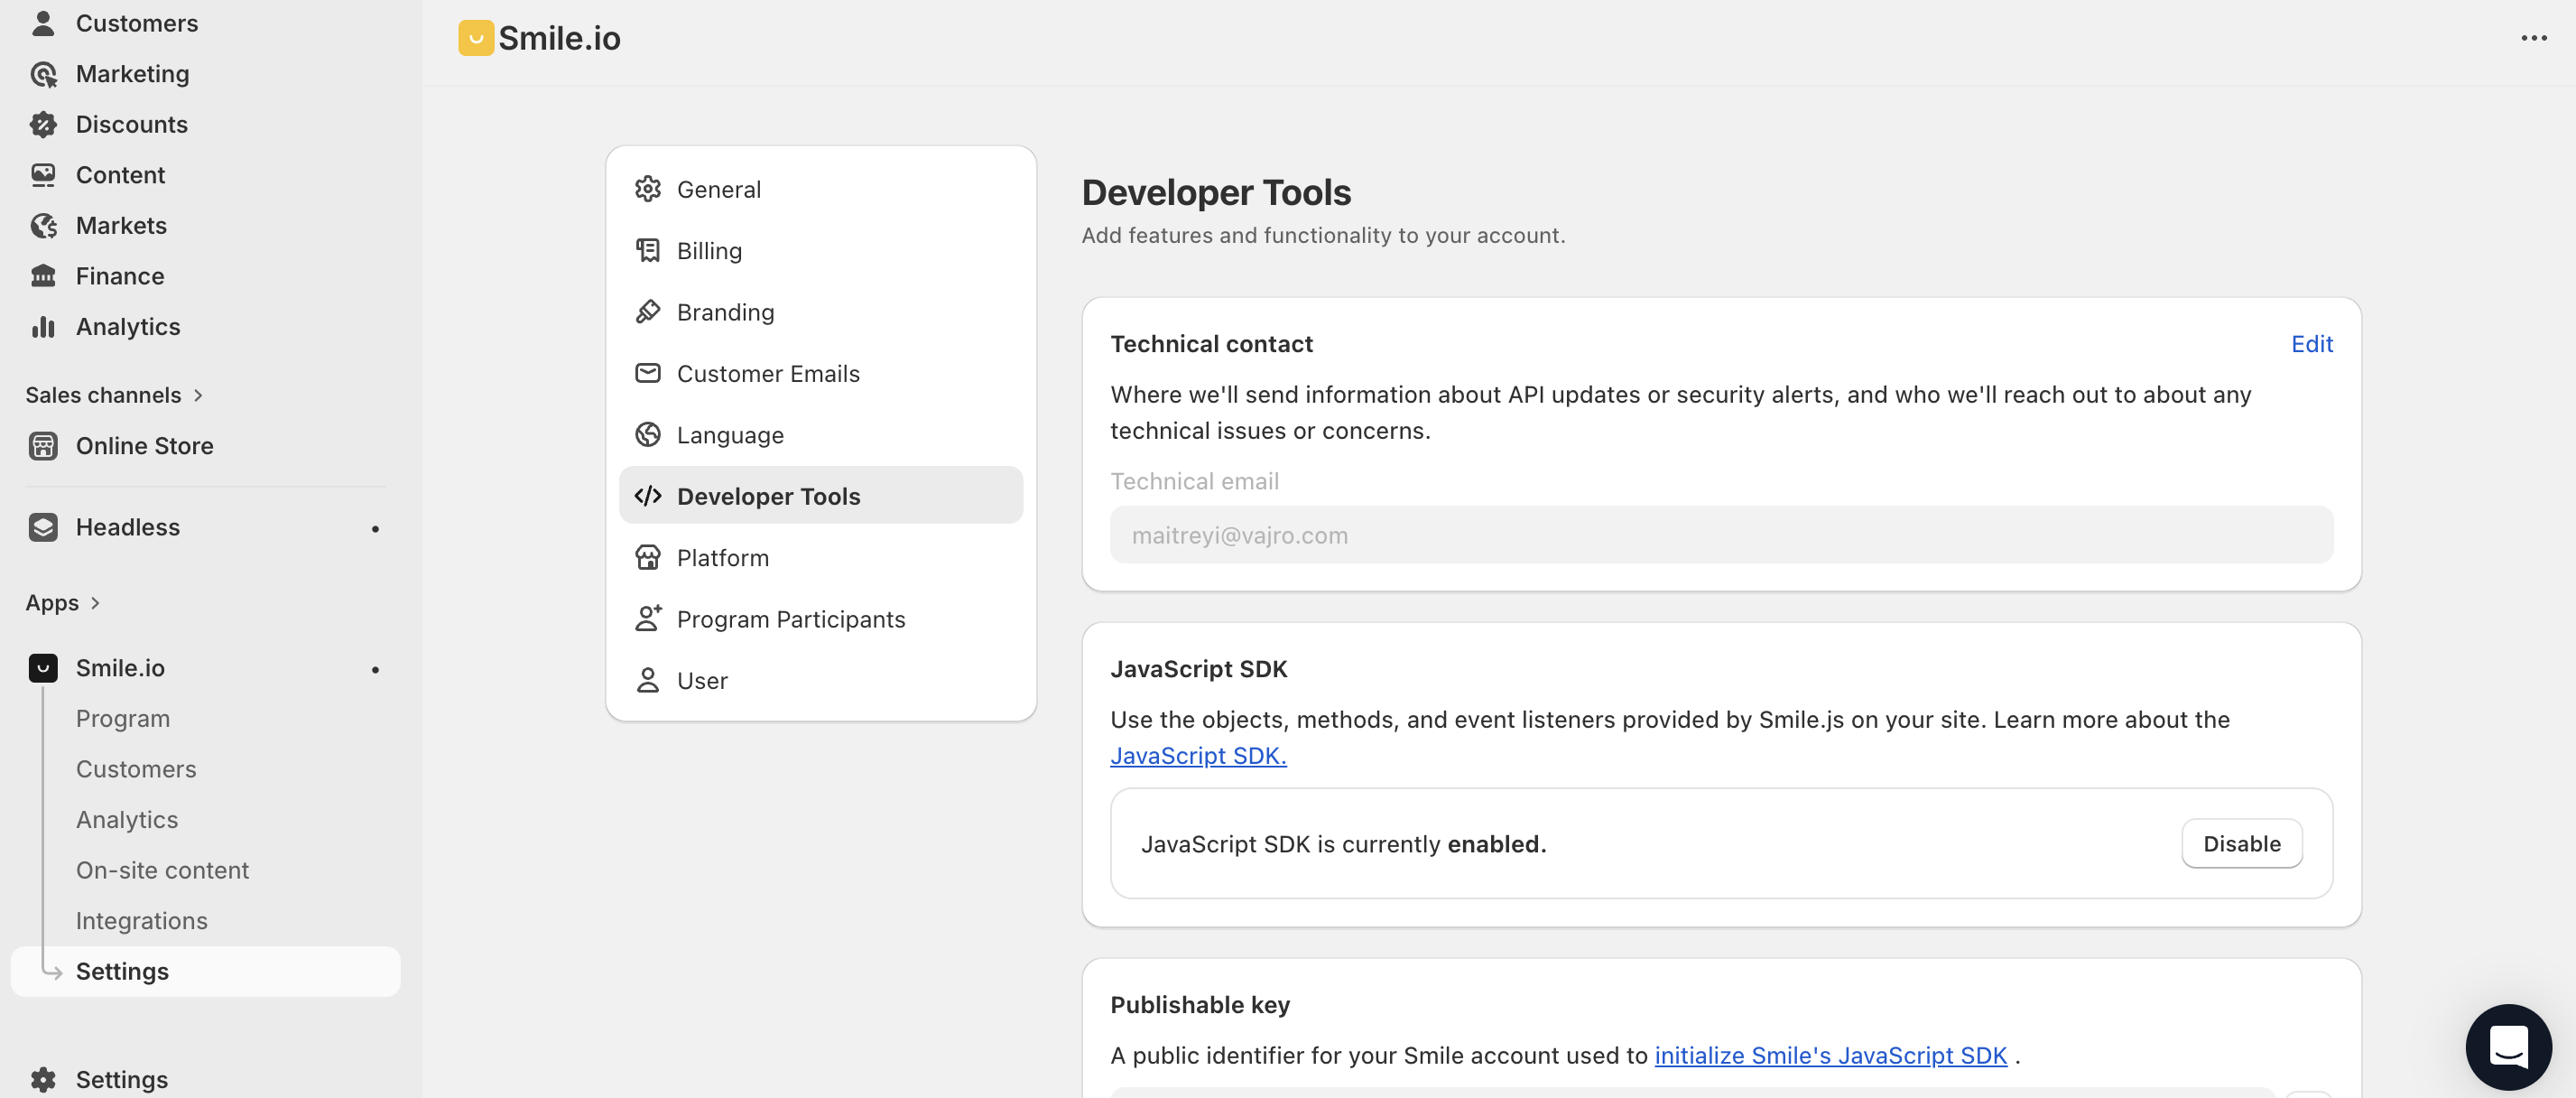Image resolution: width=2576 pixels, height=1098 pixels.
Task: Click the Billing receipt icon
Action: (x=648, y=250)
